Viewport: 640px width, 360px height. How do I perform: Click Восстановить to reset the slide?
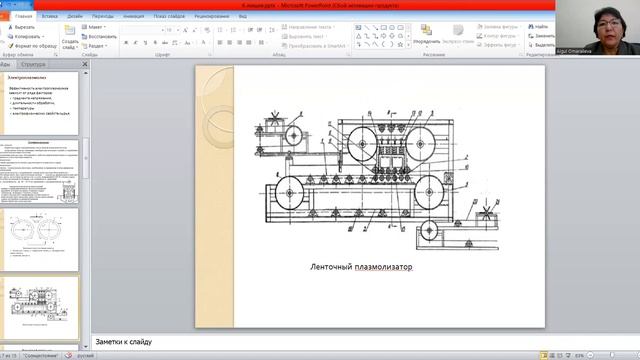[99, 36]
